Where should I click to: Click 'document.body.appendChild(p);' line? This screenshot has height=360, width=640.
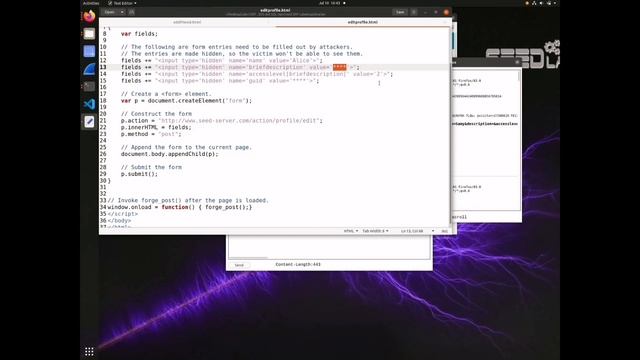[x=169, y=154]
